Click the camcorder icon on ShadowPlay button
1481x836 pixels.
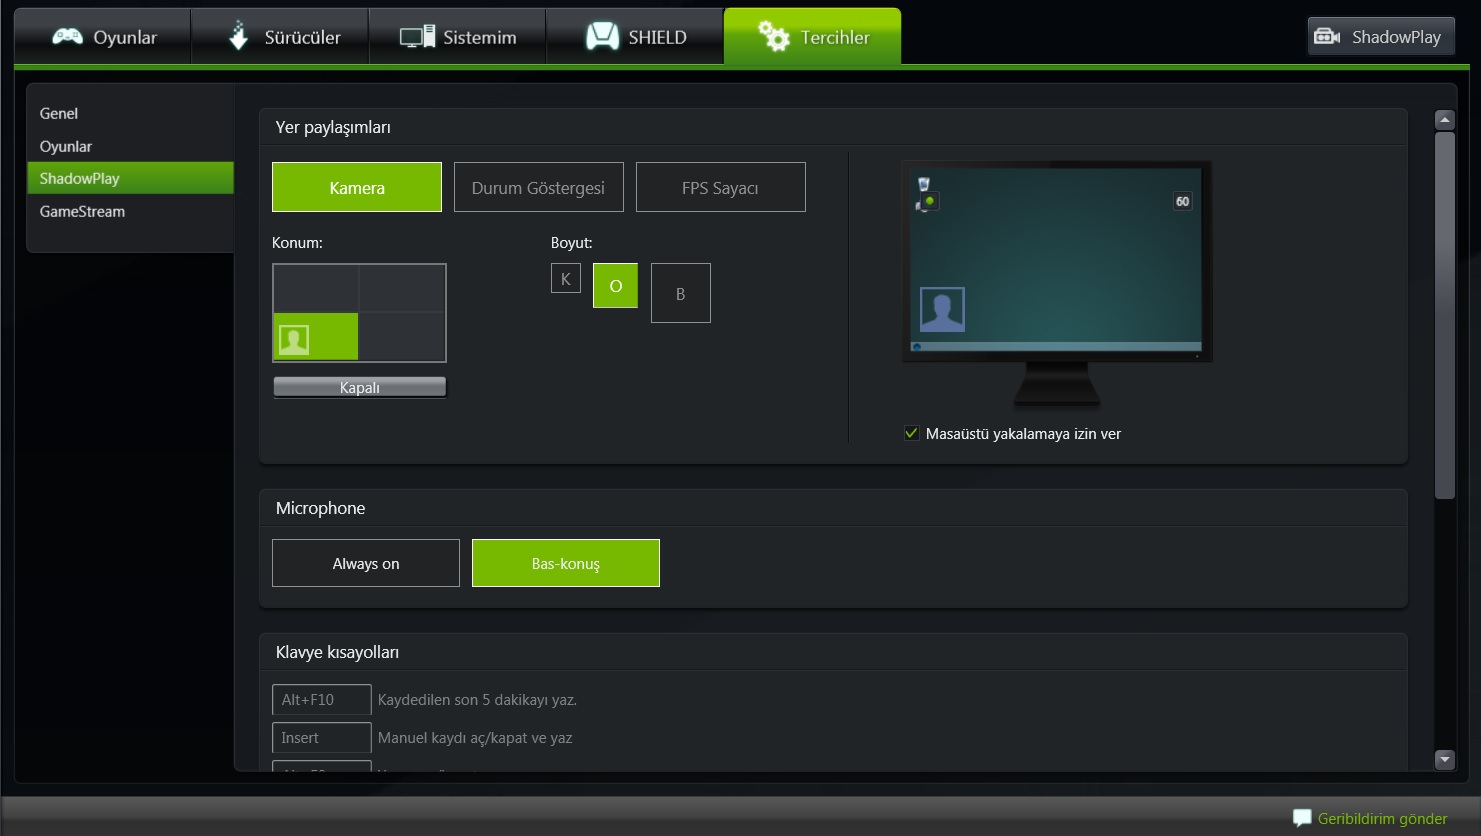[1327, 37]
